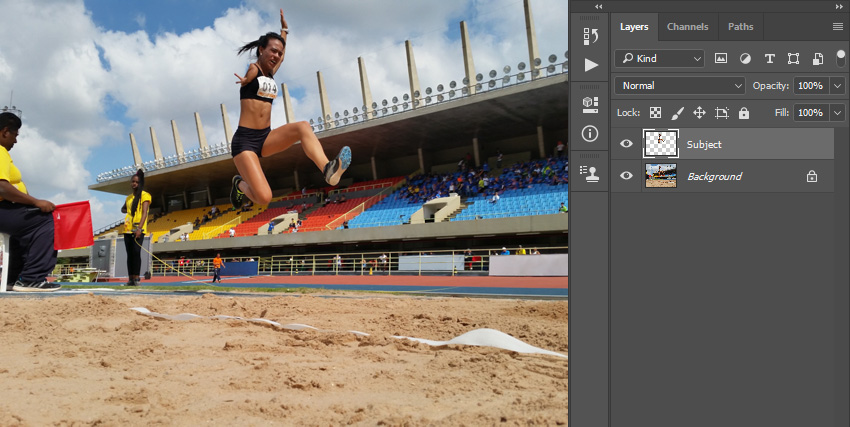Screen dimensions: 850x427
Task: Open the Info panel icon
Action: 590,133
